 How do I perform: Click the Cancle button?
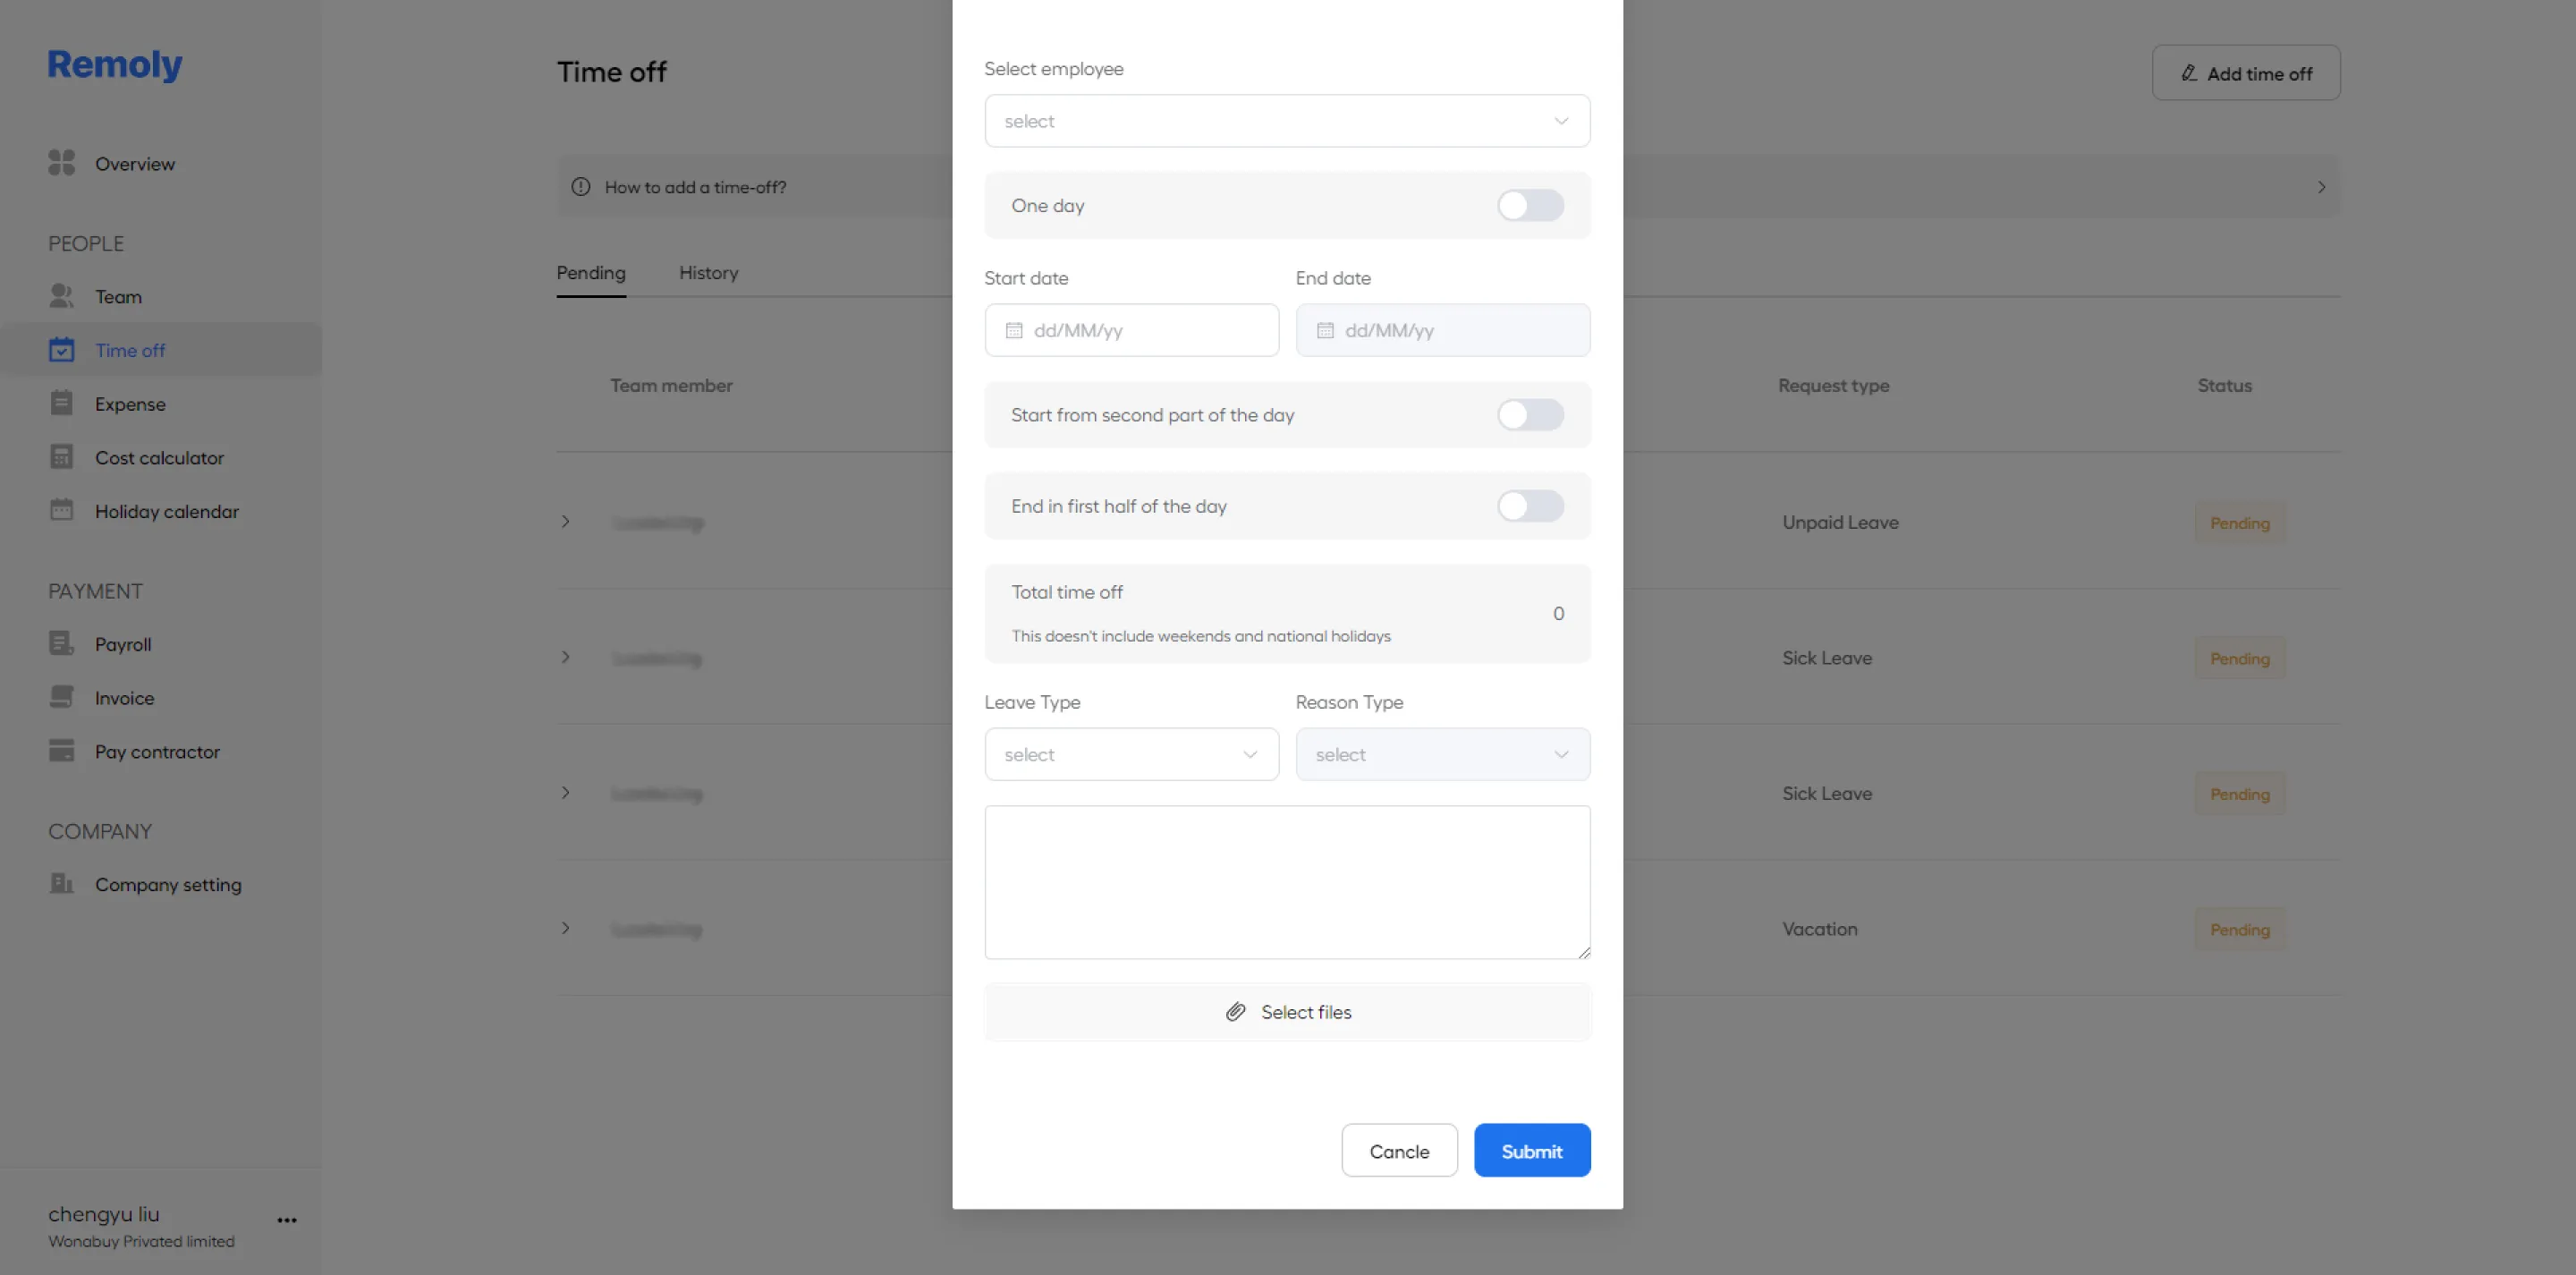(x=1399, y=1150)
